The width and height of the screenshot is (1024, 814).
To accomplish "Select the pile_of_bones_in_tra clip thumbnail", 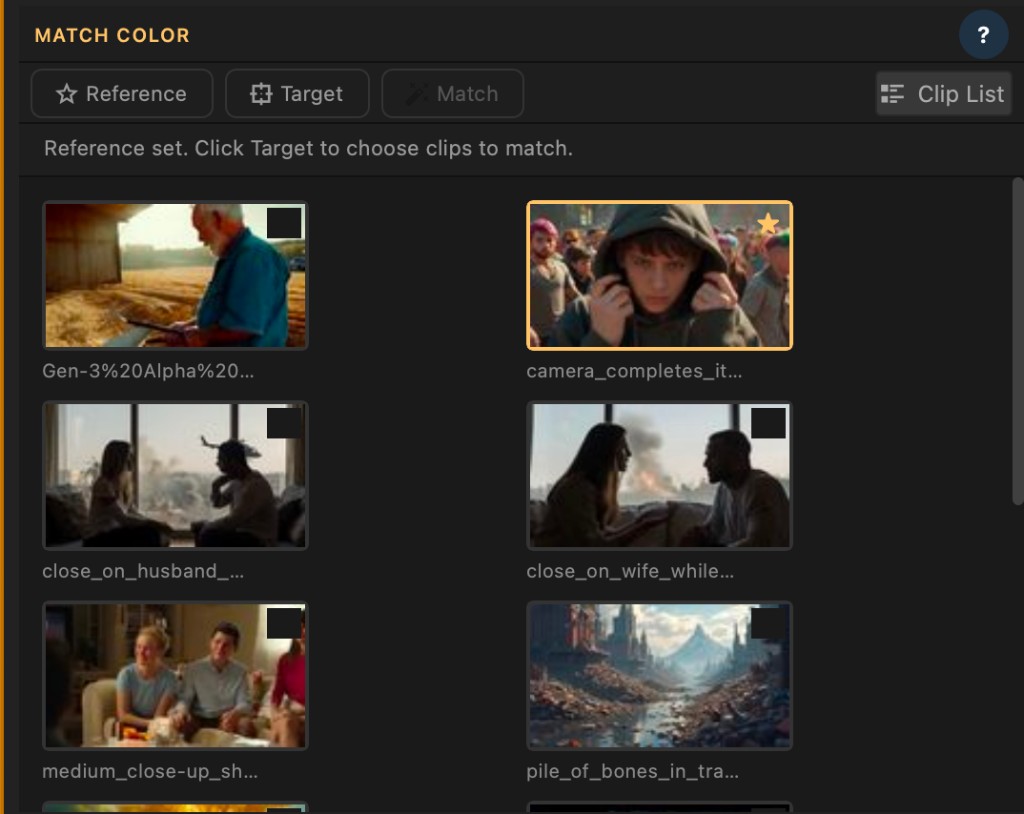I will (x=660, y=676).
